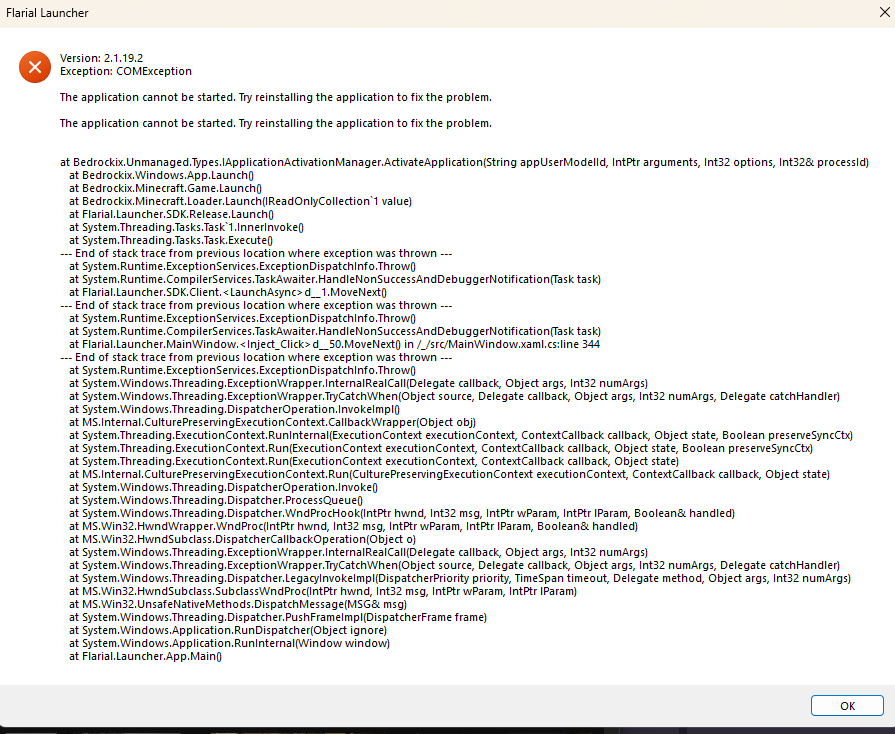Click the MainWindow.xaml.cs line 344 entry
This screenshot has width=895, height=734.
(x=334, y=344)
